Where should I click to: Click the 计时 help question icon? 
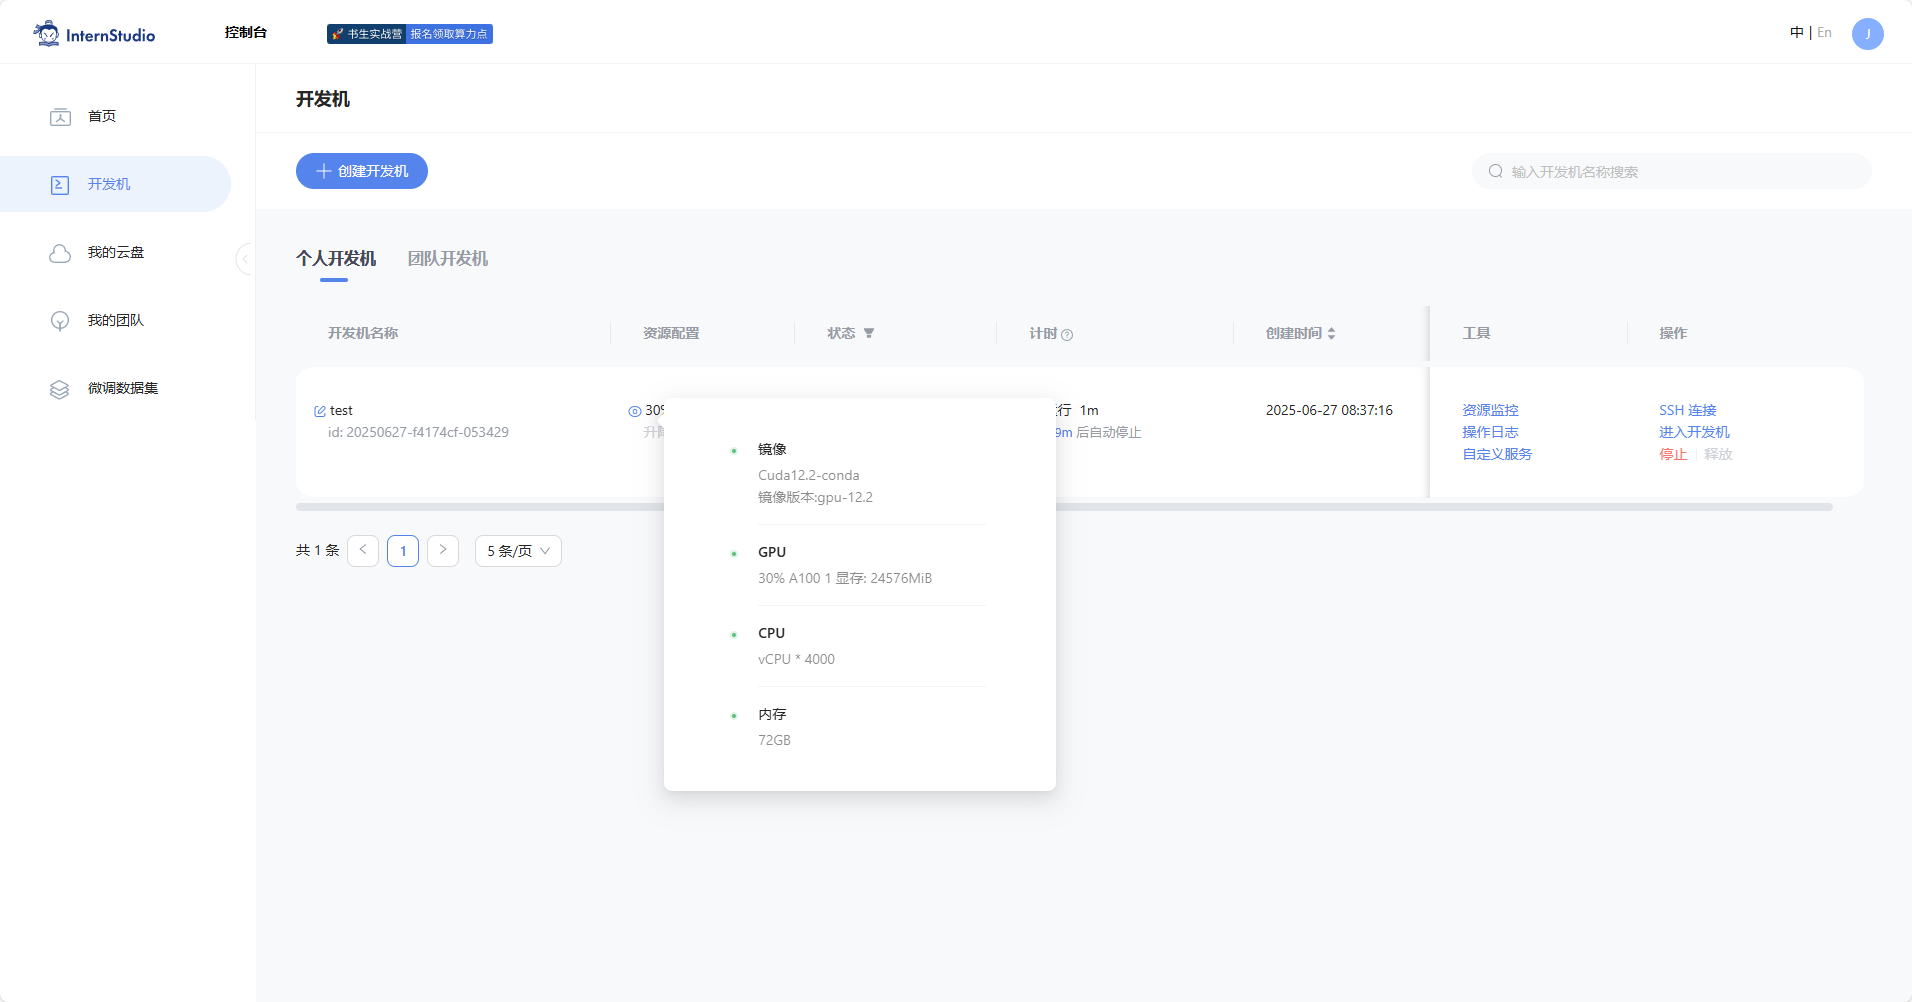1067,335
